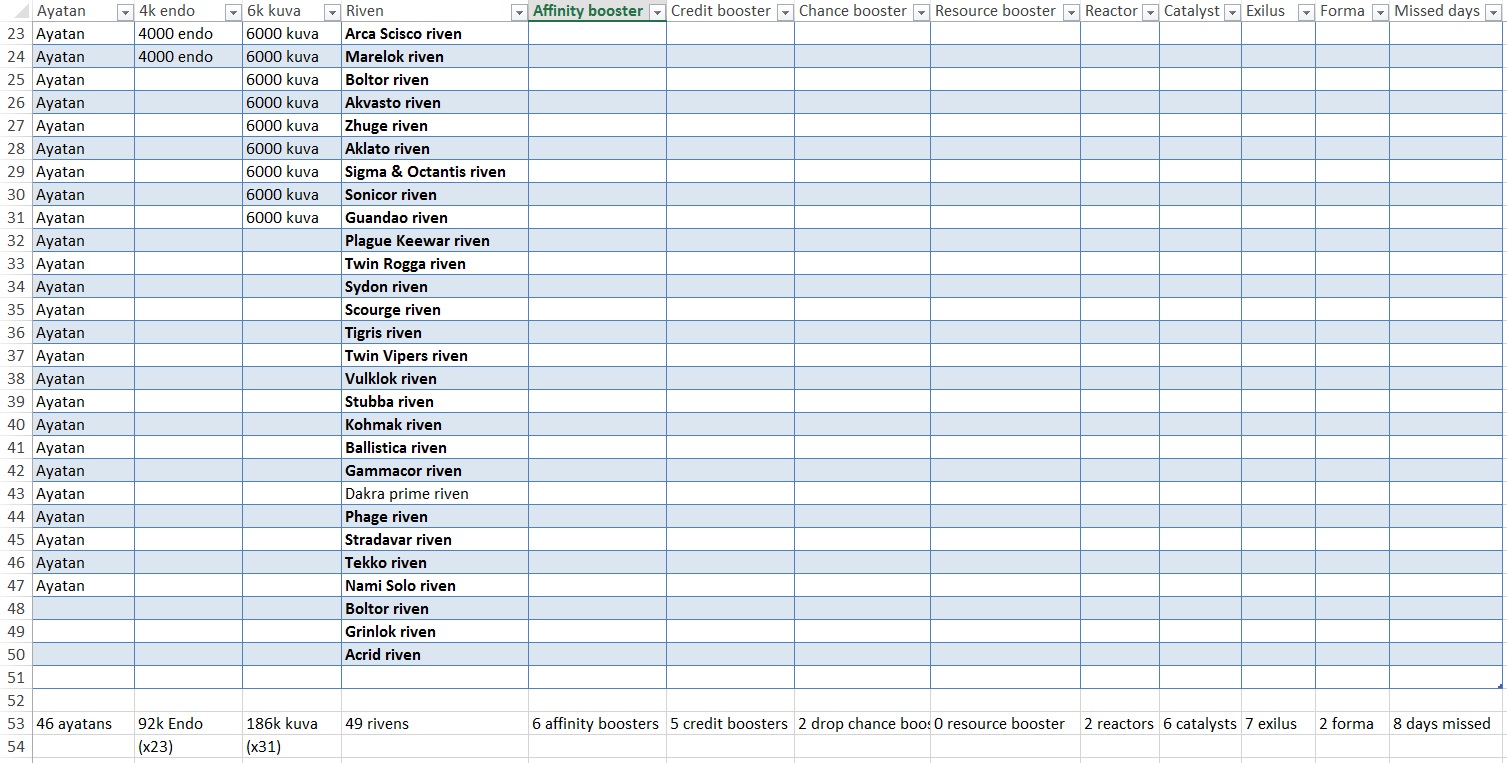Click the 0 resource booster total cell
Image resolution: width=1507 pixels, height=763 pixels.
(1005, 723)
